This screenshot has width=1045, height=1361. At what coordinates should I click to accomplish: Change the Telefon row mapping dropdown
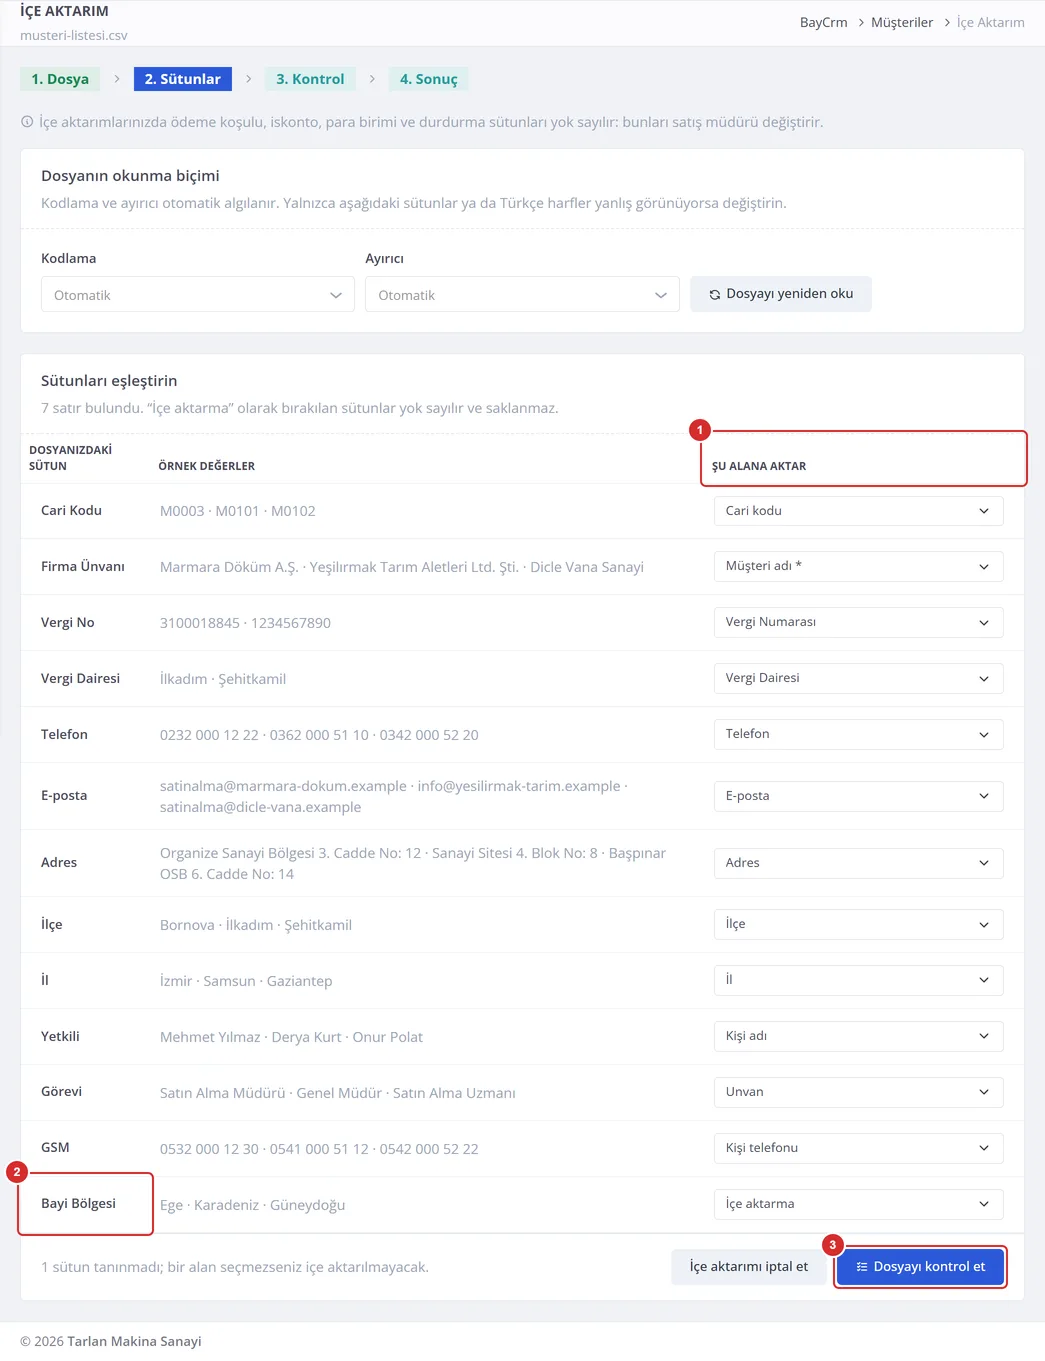coord(858,735)
